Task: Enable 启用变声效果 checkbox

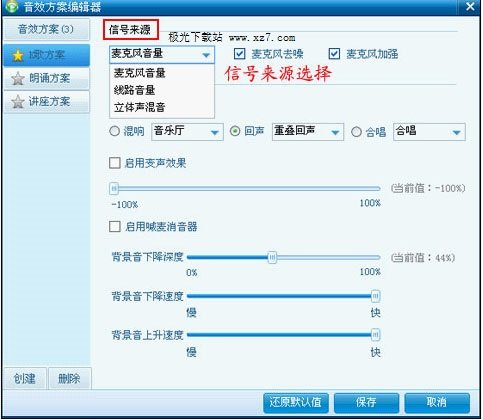Action: (x=115, y=163)
